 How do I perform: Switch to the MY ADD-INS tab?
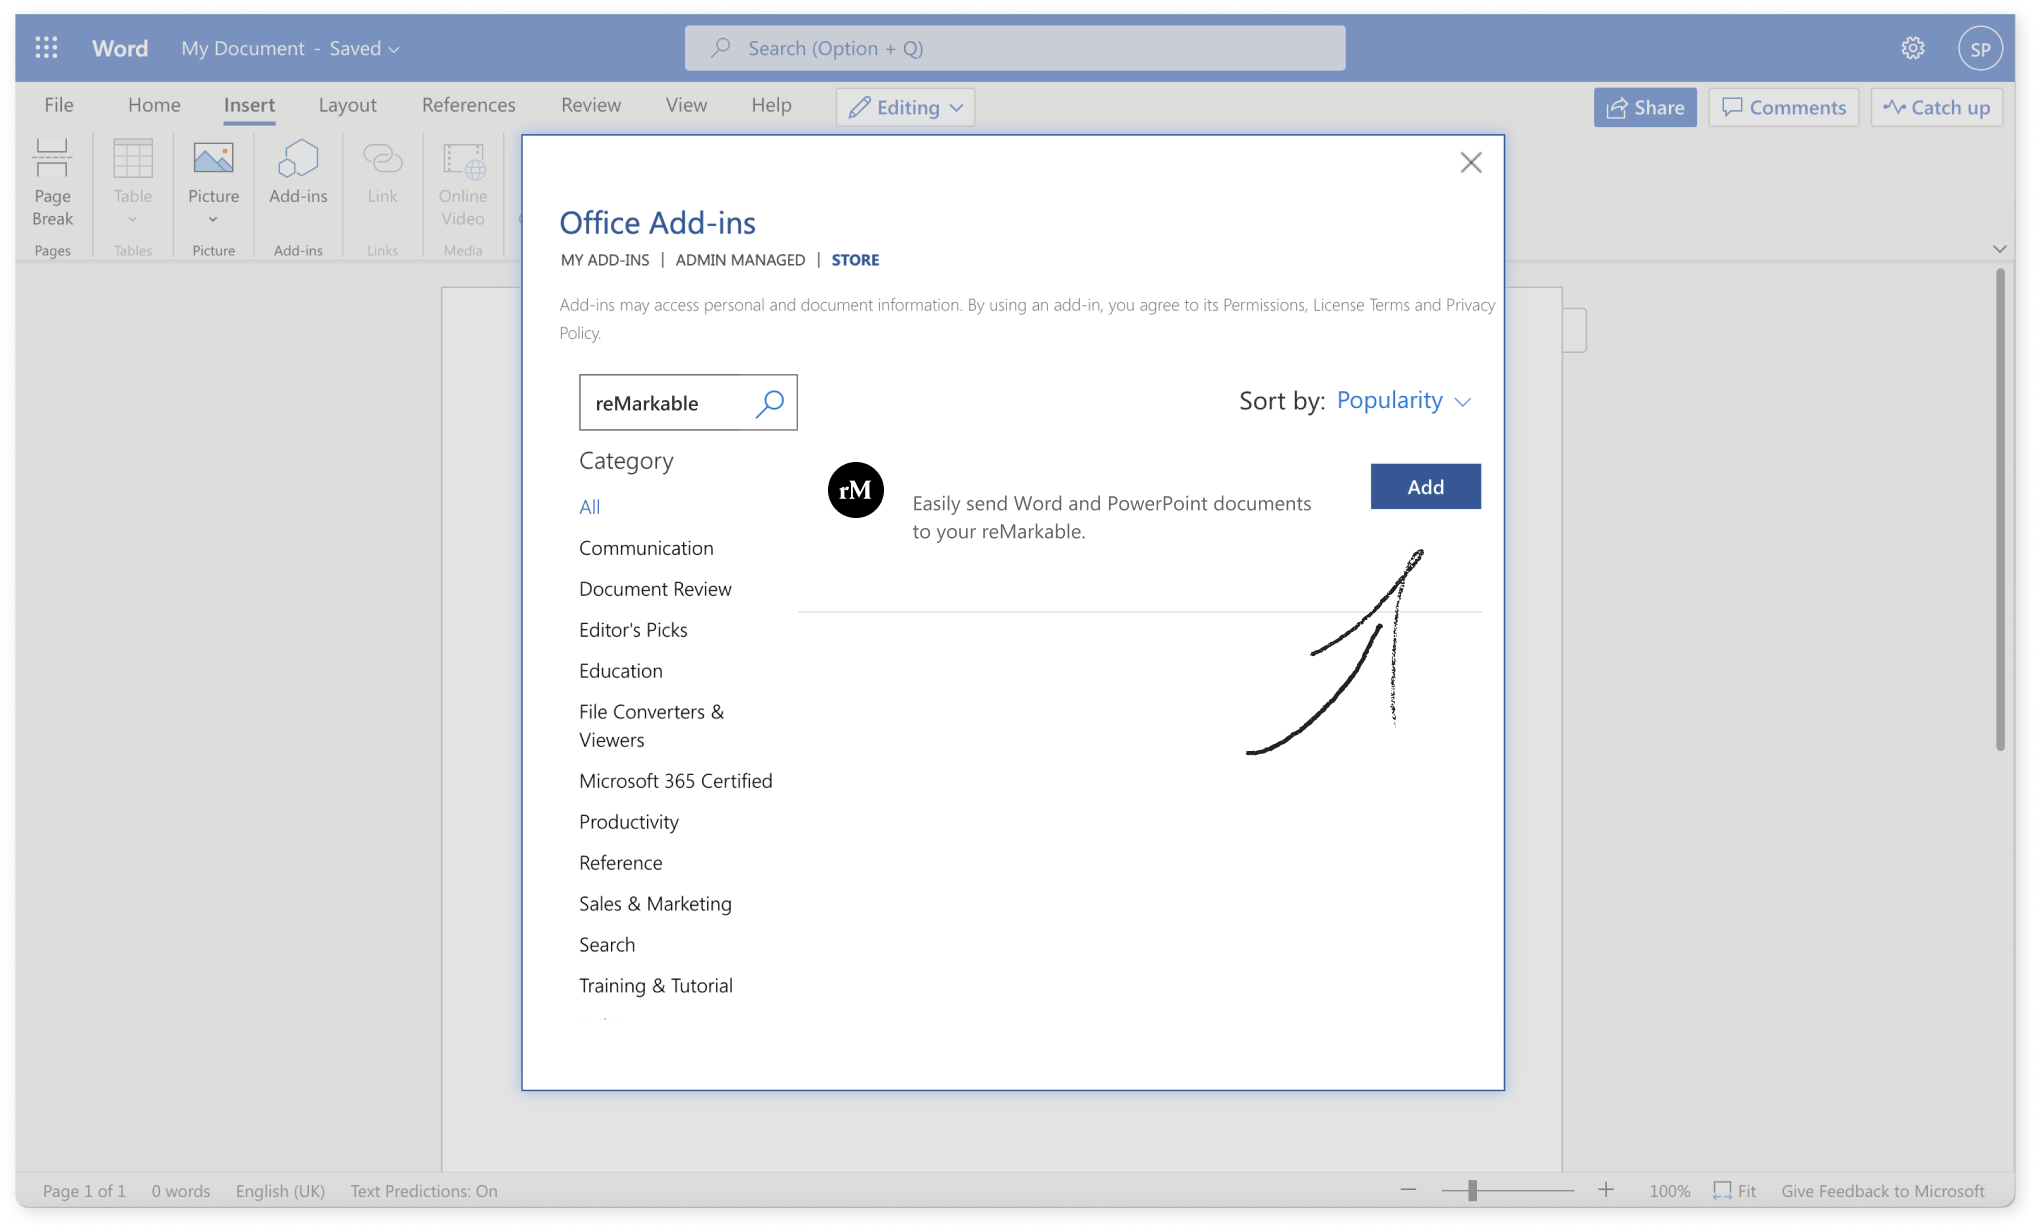point(605,259)
